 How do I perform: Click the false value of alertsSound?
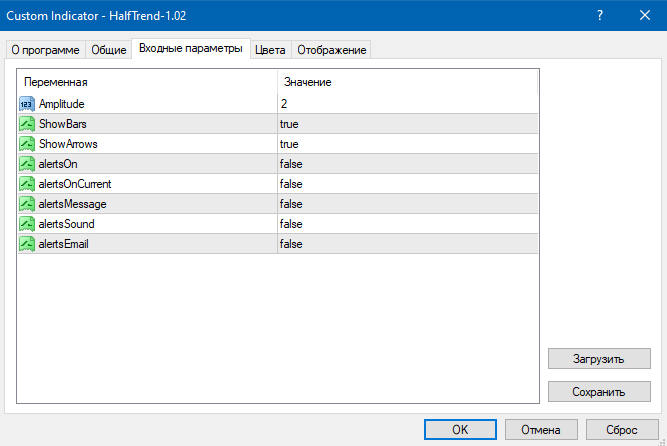(291, 224)
